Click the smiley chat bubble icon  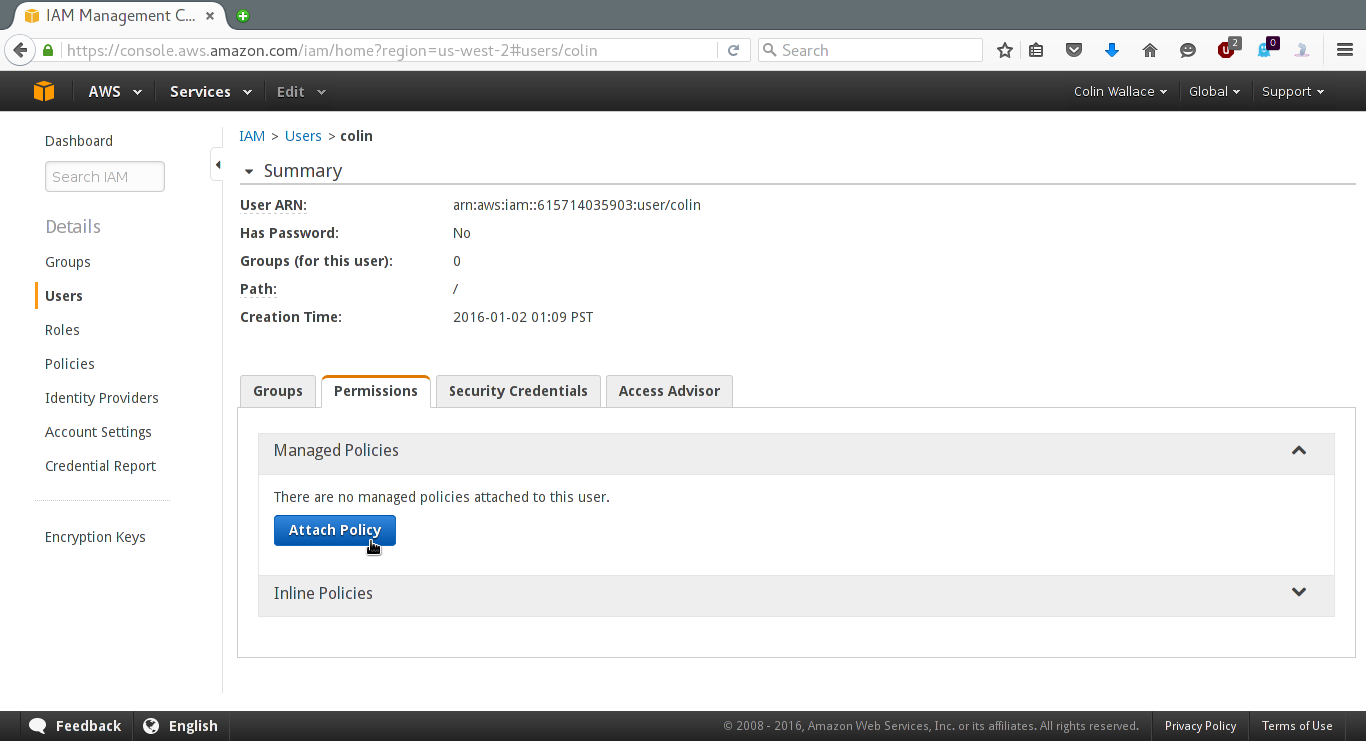click(x=1187, y=50)
